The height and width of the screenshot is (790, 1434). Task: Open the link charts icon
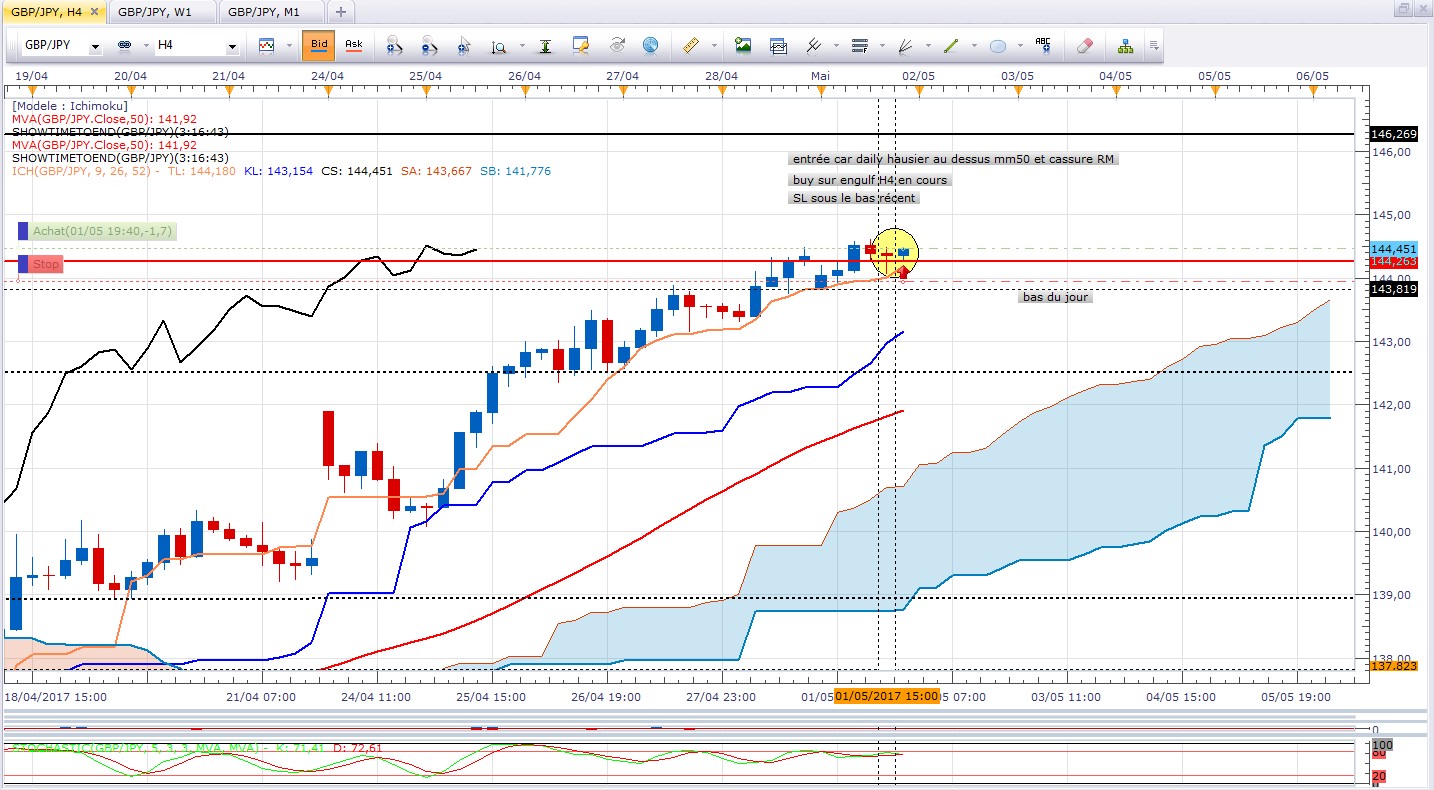[125, 46]
